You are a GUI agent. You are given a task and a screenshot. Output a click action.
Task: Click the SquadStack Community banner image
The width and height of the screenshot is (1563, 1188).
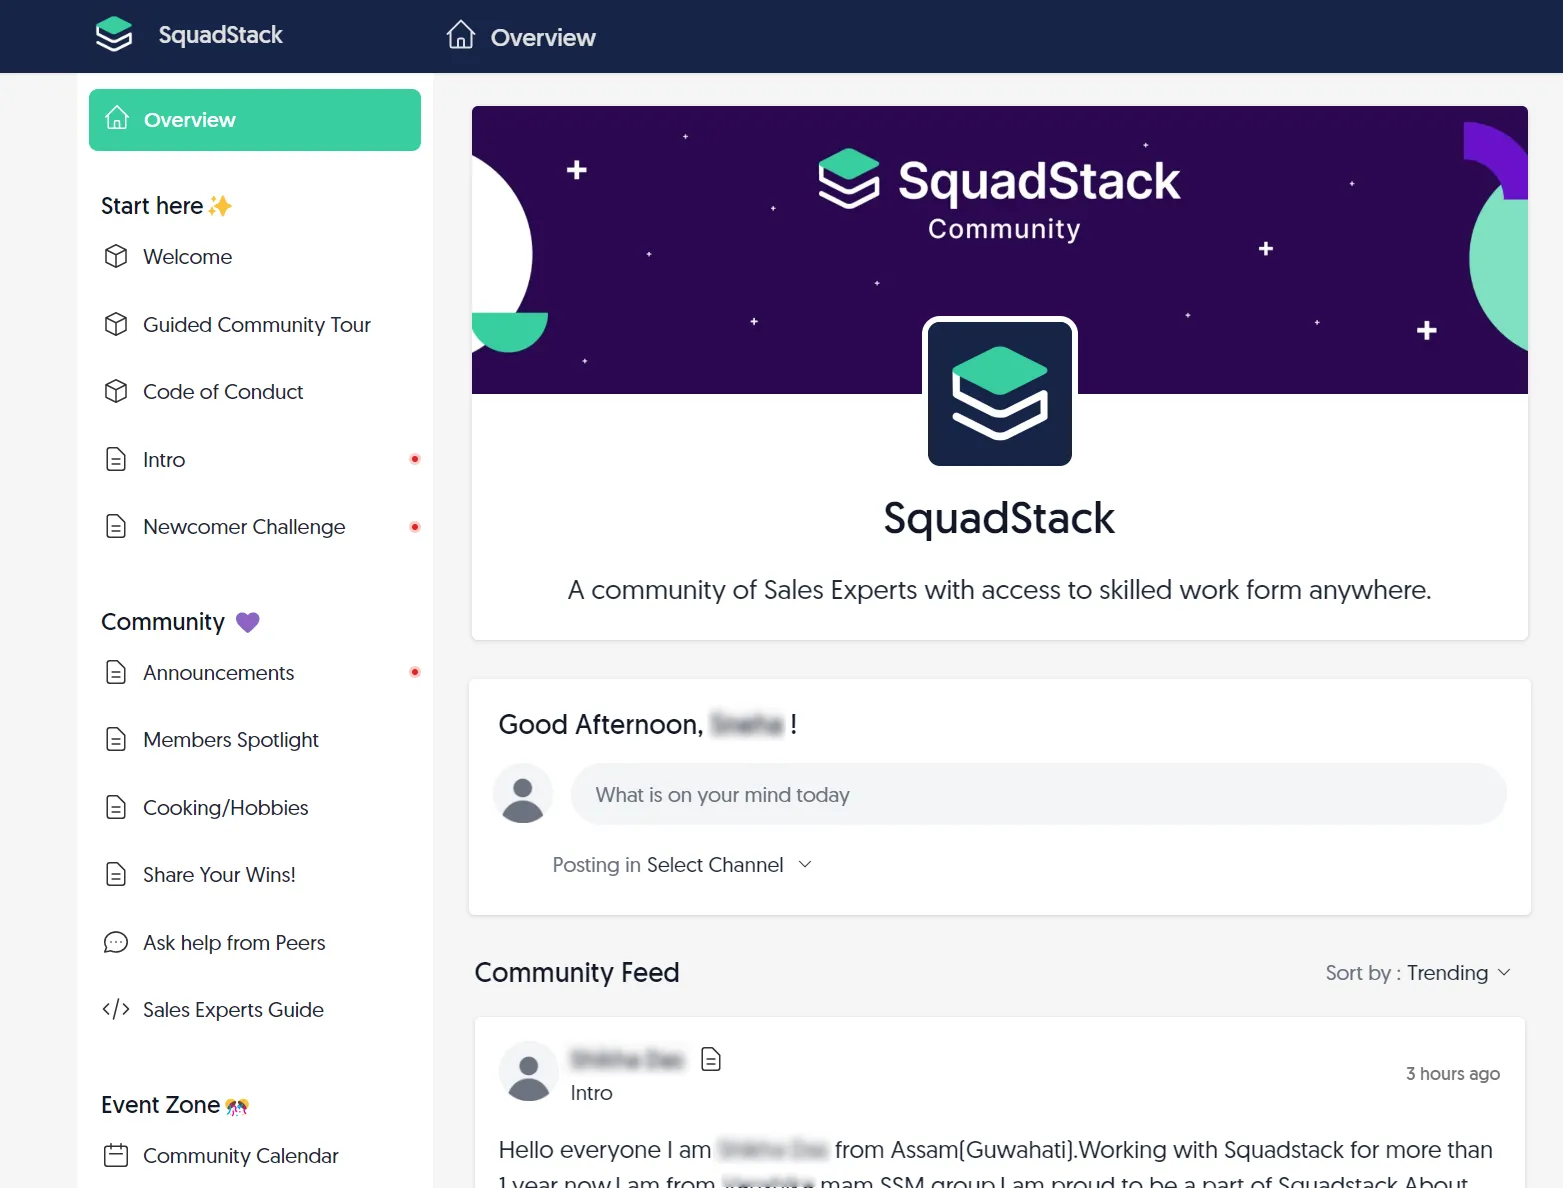coord(1000,250)
